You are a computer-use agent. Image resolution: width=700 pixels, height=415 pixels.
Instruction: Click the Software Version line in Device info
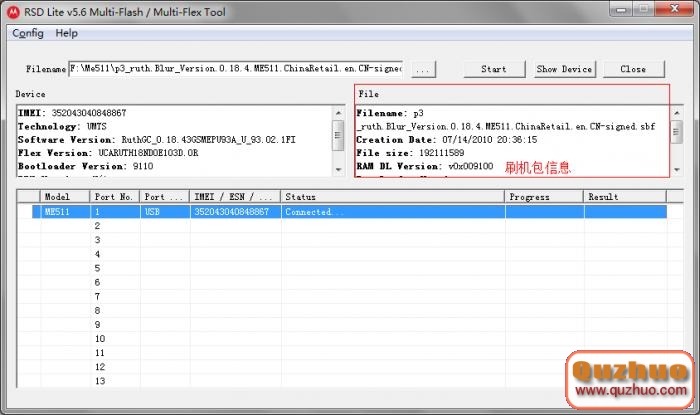(x=157, y=140)
